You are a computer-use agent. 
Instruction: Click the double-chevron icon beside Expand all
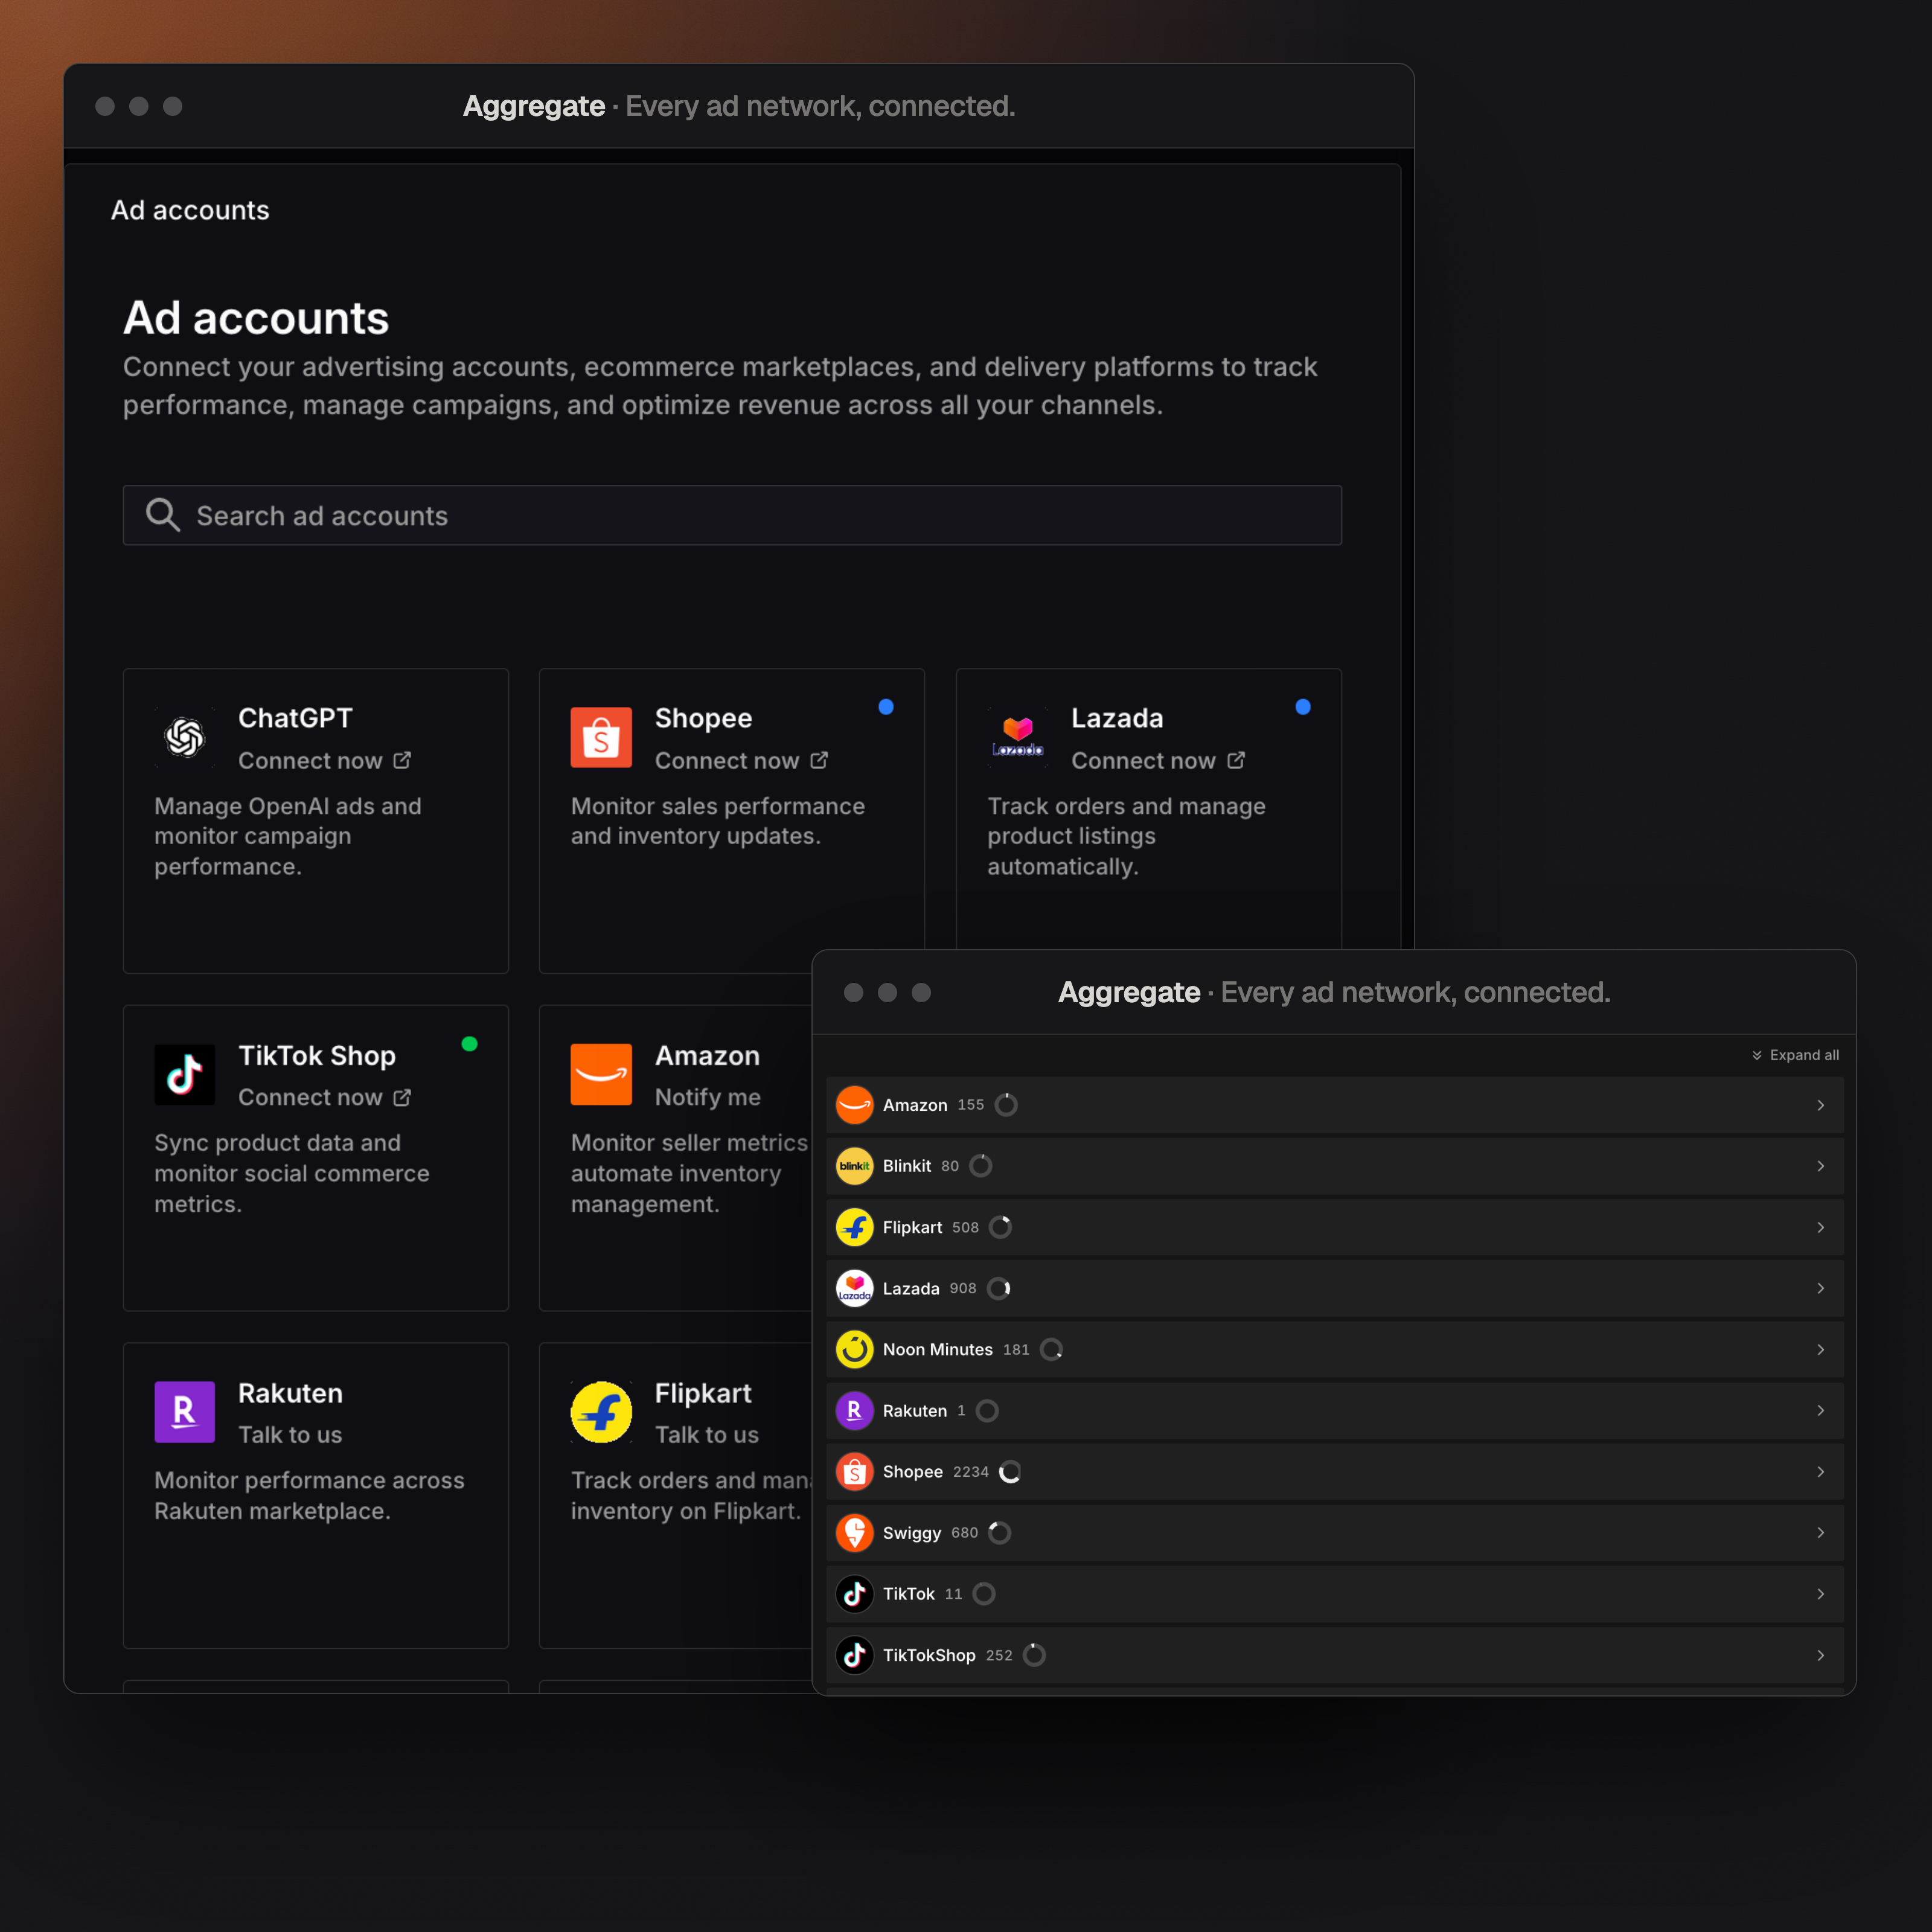coord(1757,1055)
